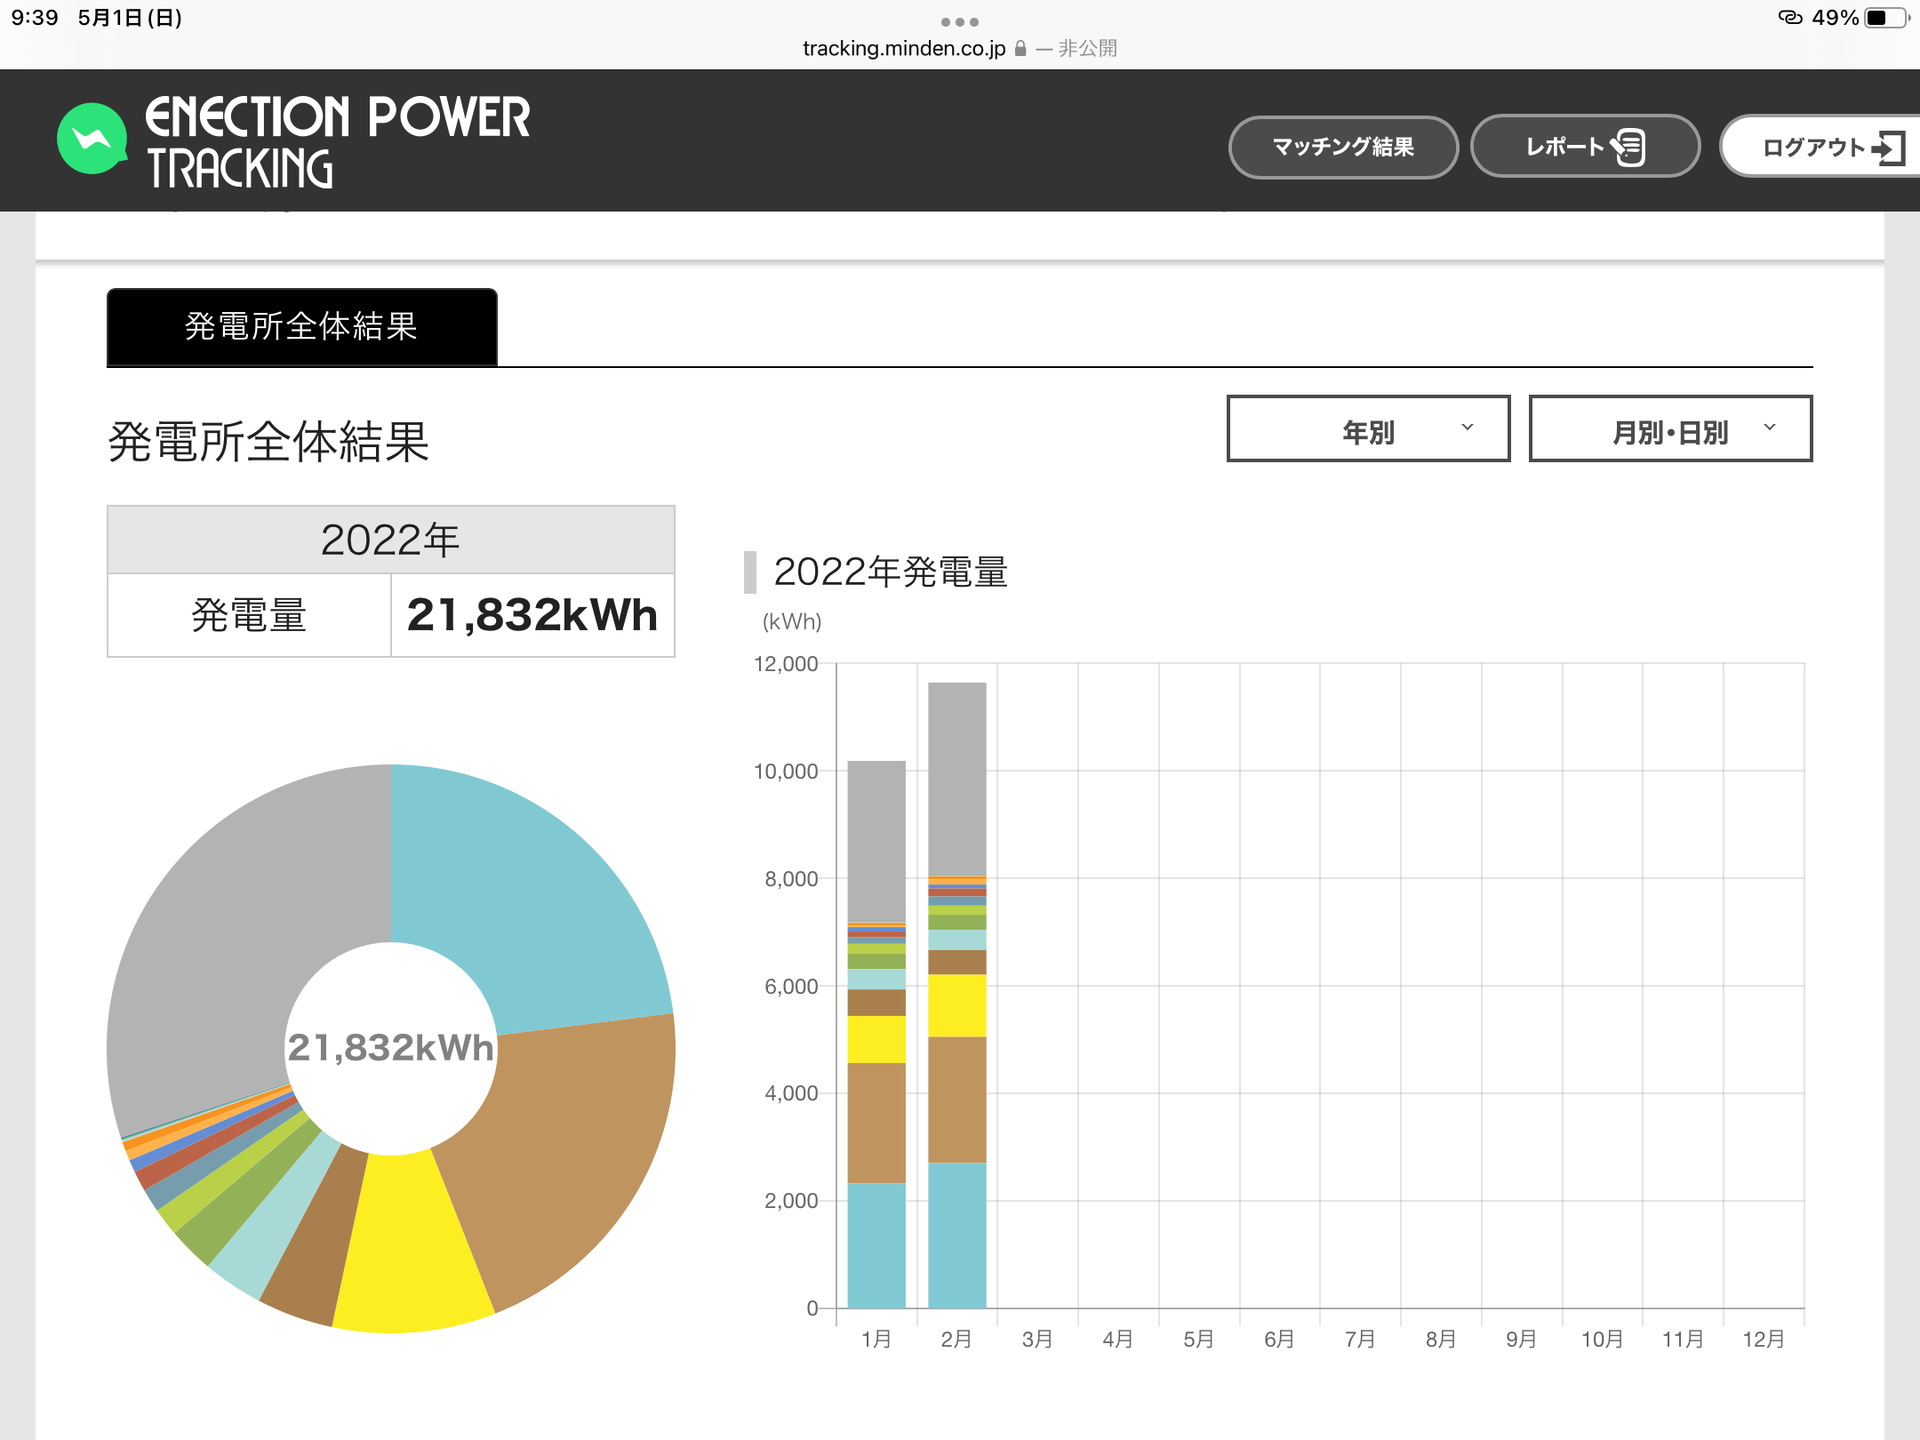
Task: Click the 21,832kWh donut center label
Action: (x=391, y=1048)
